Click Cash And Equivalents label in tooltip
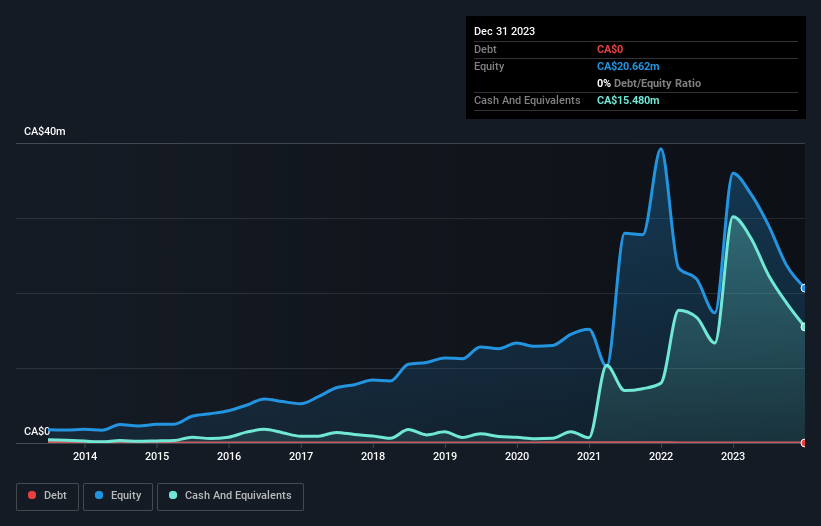The height and width of the screenshot is (526, 821). pyautogui.click(x=527, y=100)
